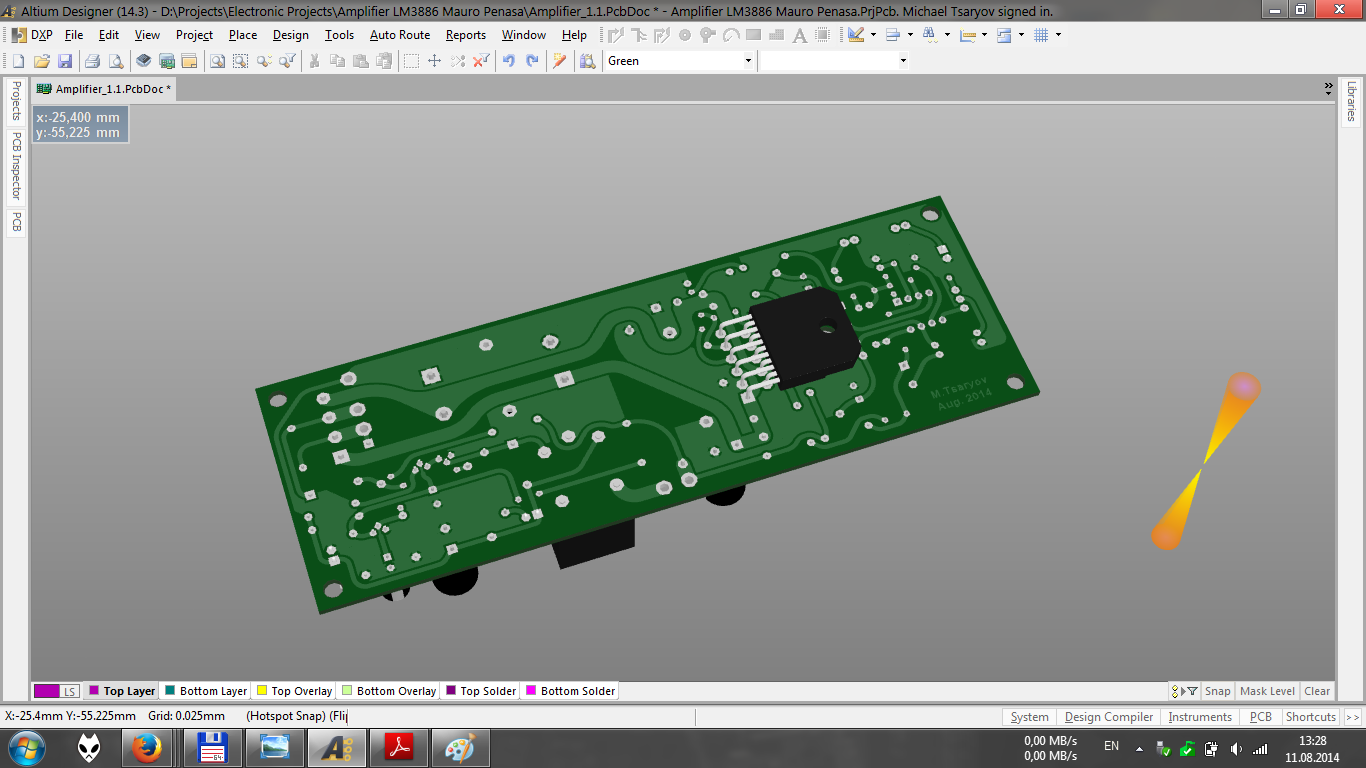Click the Mask Level button

coord(1267,691)
